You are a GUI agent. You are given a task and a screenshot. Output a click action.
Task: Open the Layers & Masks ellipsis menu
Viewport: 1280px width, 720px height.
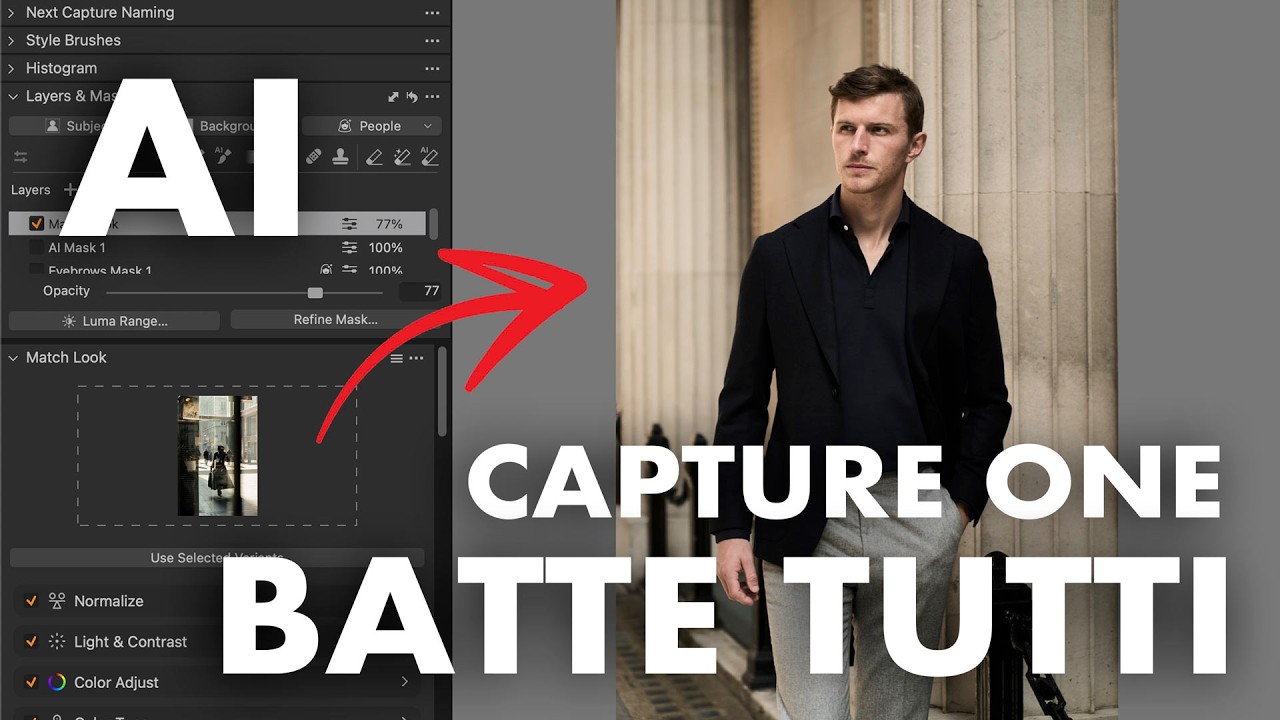(x=432, y=97)
